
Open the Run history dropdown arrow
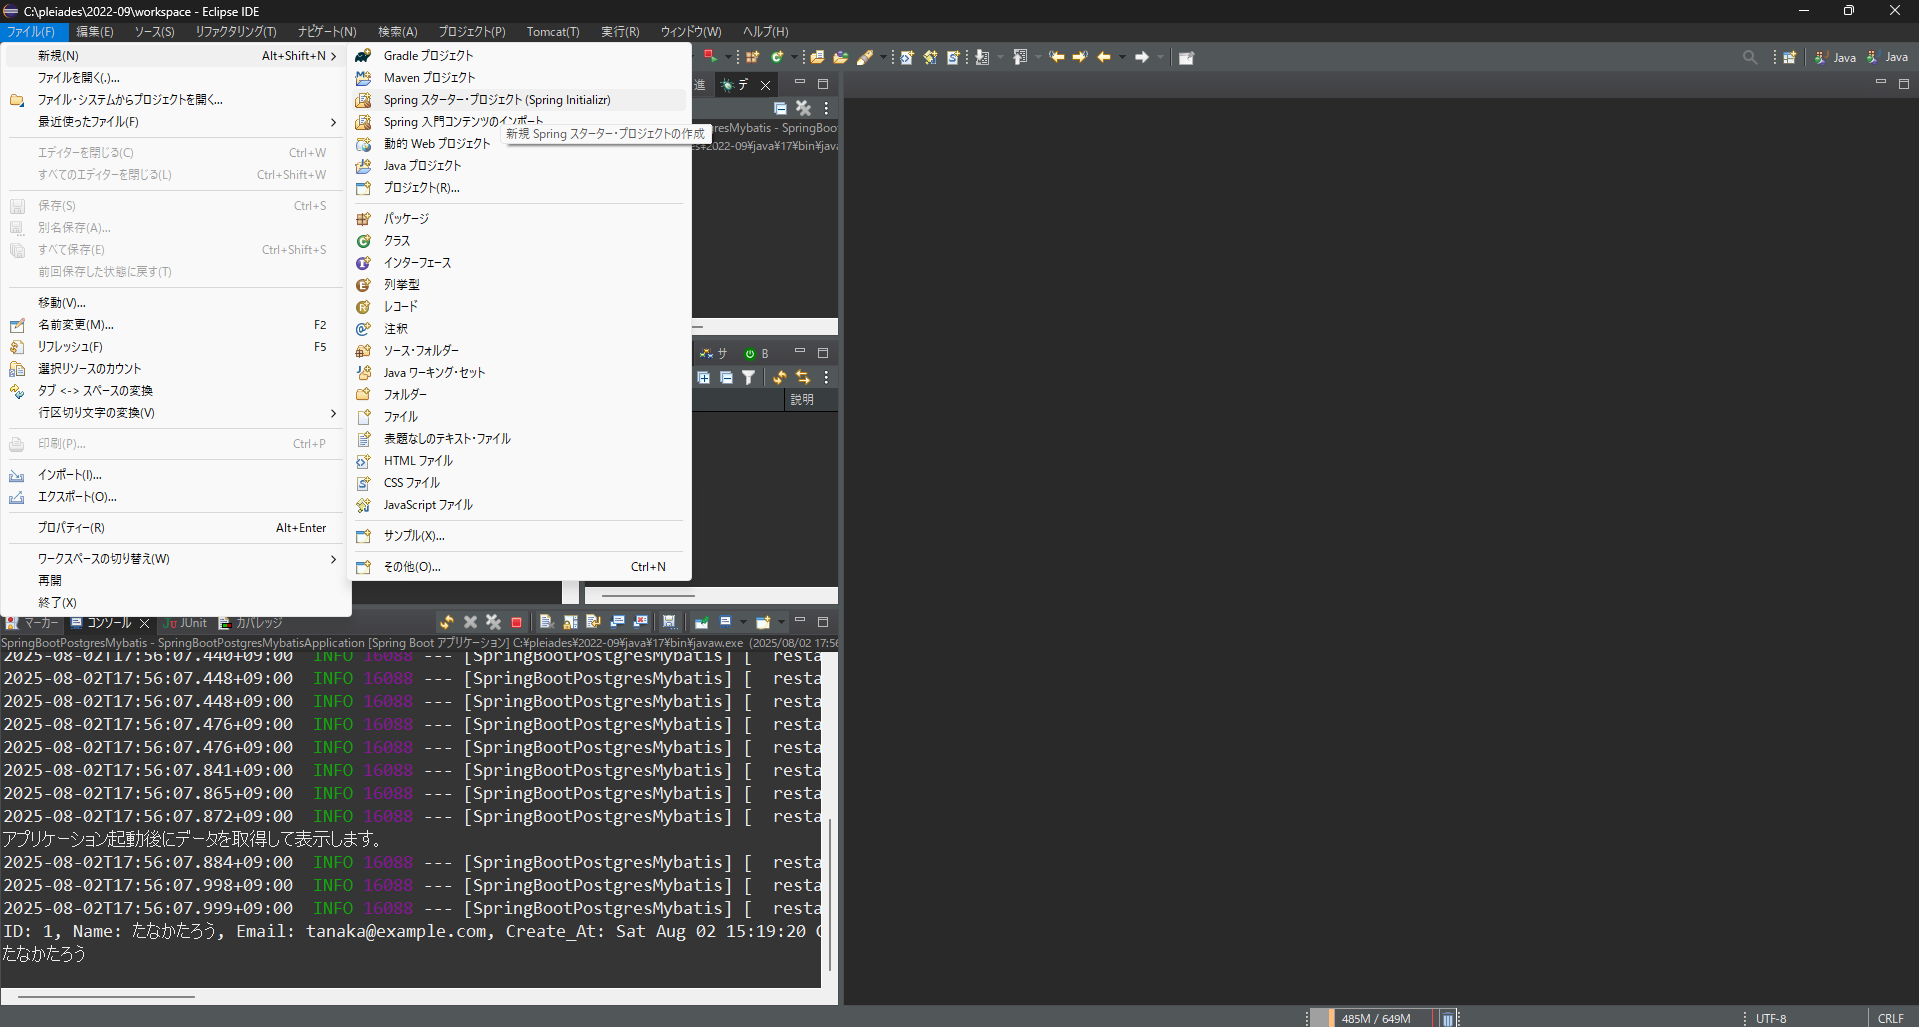(x=729, y=57)
